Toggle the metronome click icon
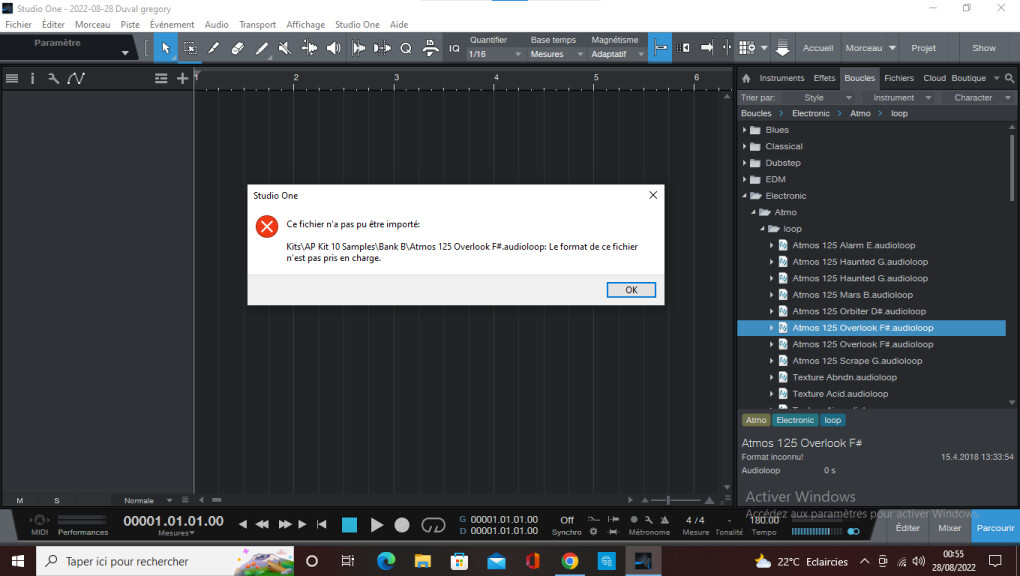Viewport: 1020px width, 576px height. tap(664, 520)
